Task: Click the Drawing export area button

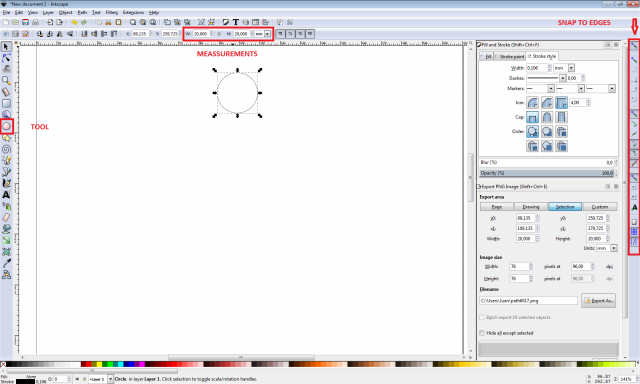Action: pyautogui.click(x=531, y=207)
